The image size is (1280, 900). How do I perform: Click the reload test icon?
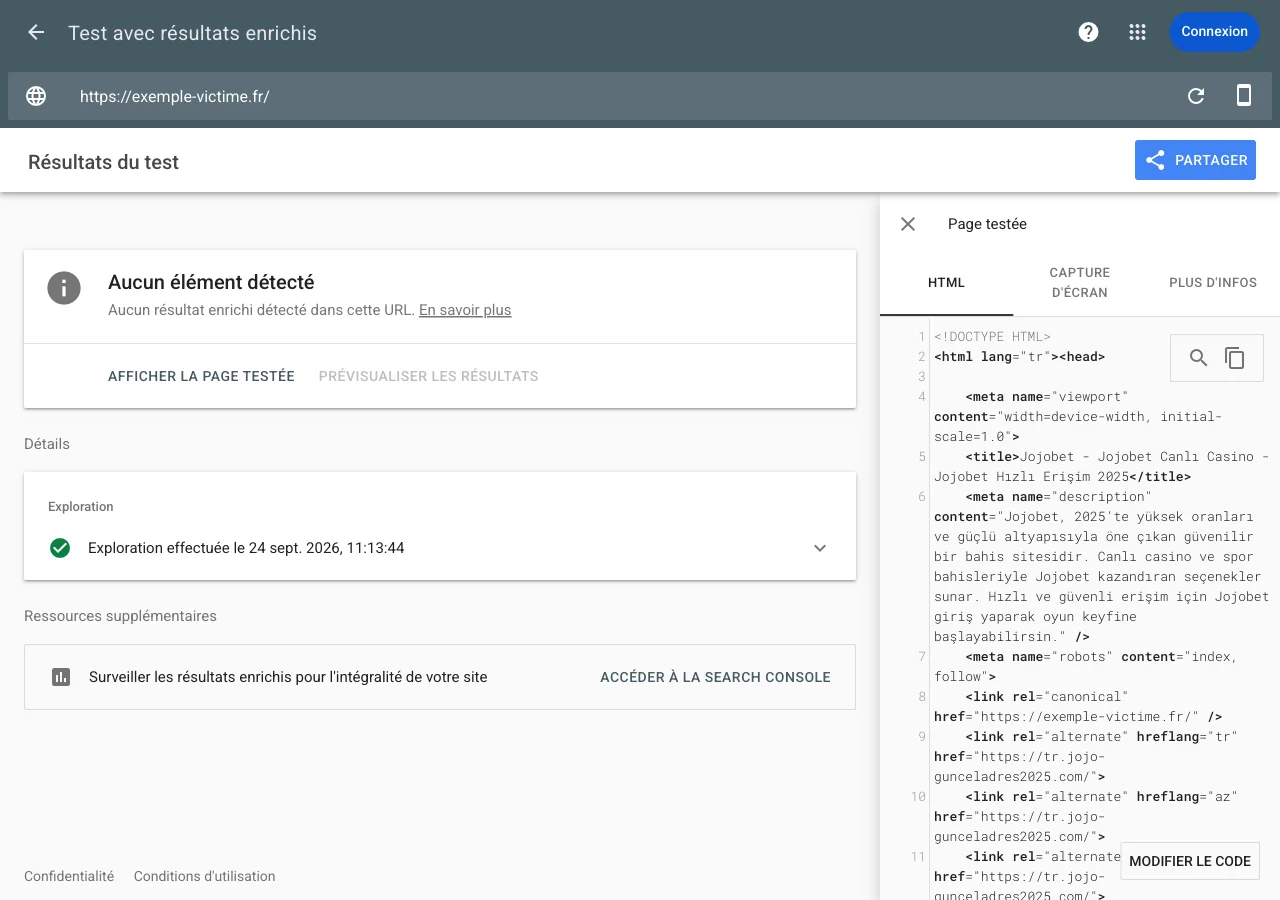(1196, 96)
